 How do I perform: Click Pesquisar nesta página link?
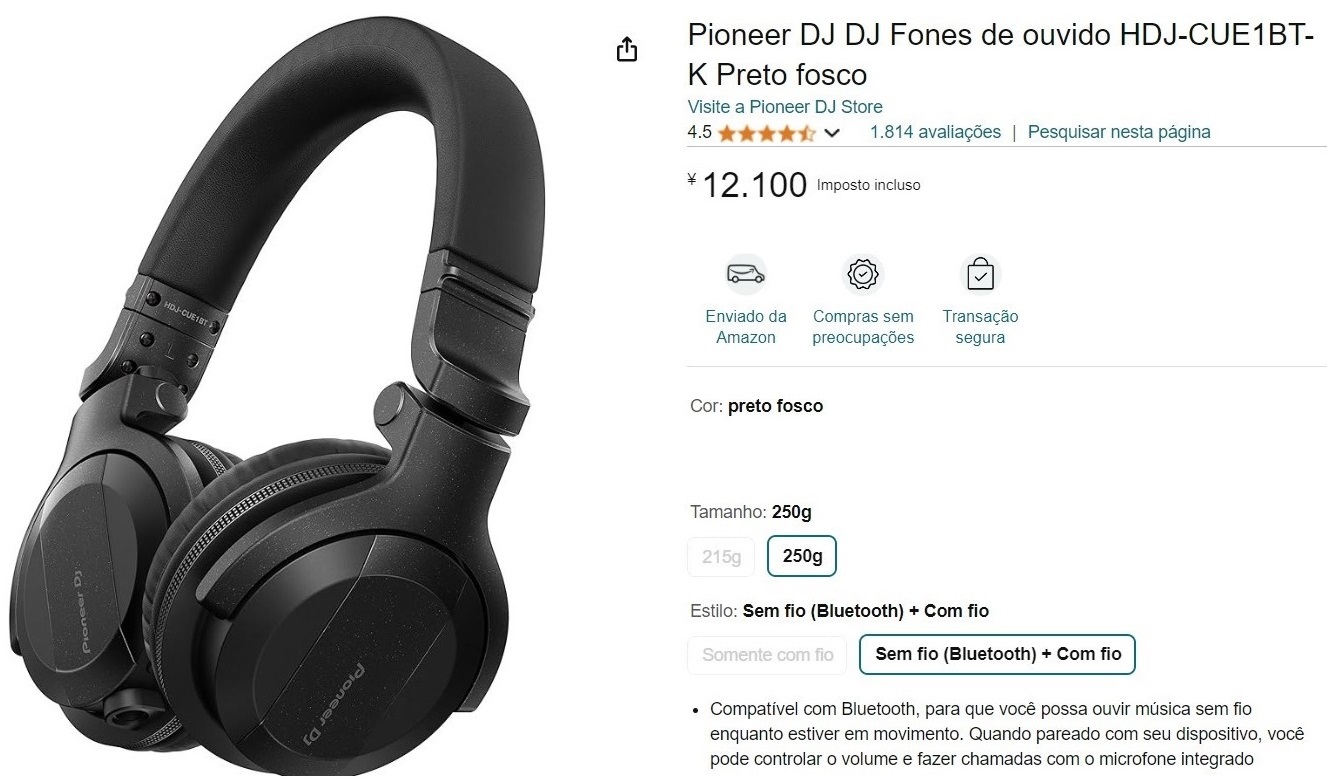(1119, 132)
